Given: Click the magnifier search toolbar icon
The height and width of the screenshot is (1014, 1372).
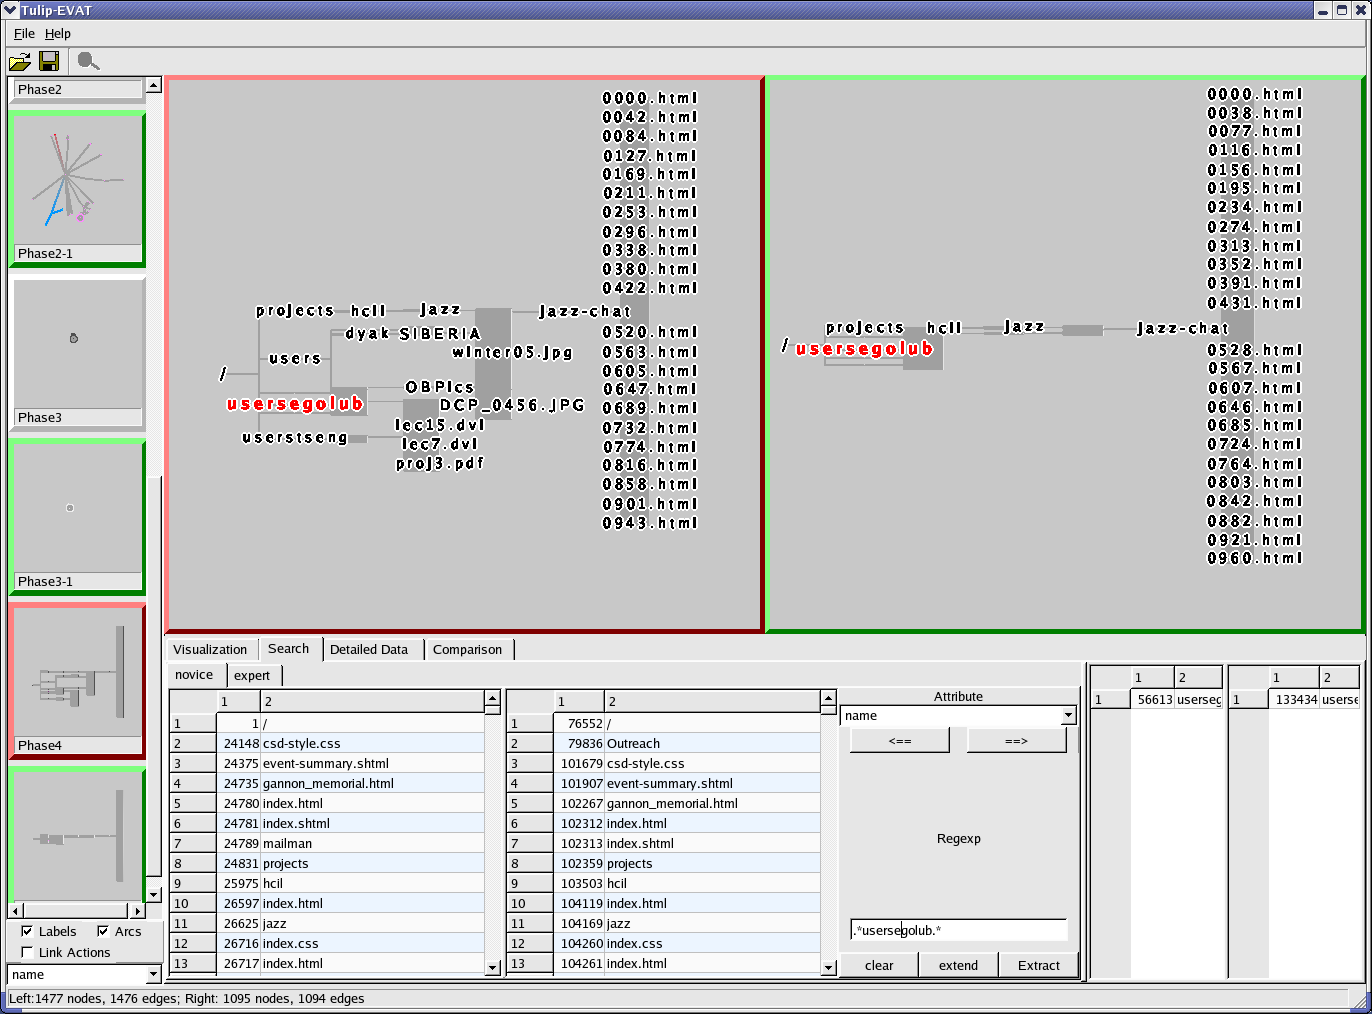Looking at the screenshot, I should pyautogui.click(x=88, y=62).
